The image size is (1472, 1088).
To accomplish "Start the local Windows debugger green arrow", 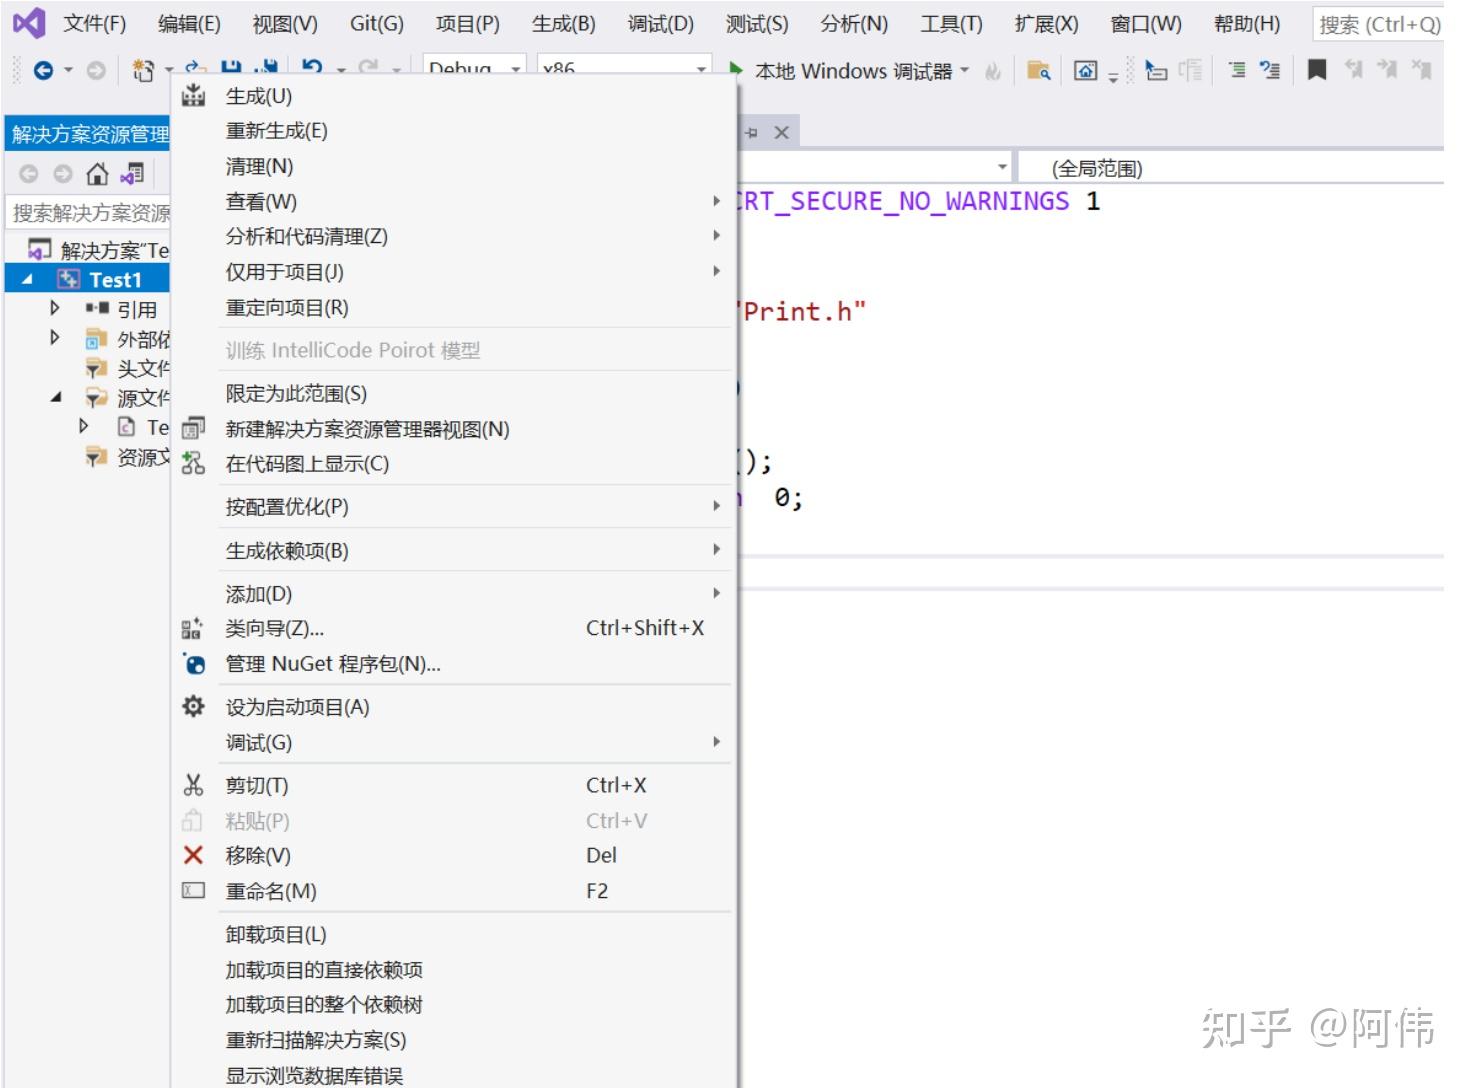I will (735, 70).
